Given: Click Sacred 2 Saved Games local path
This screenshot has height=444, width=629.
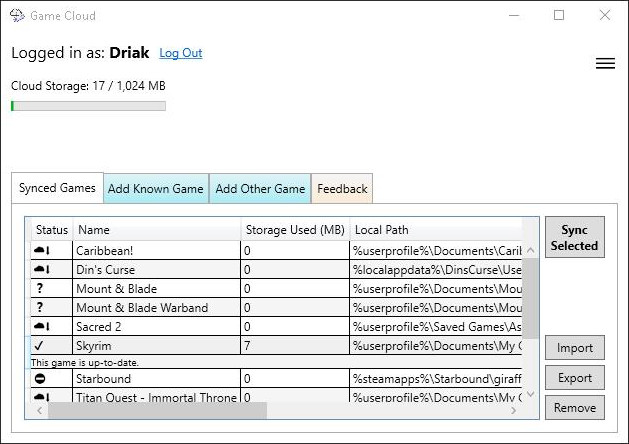Looking at the screenshot, I should click(x=437, y=326).
